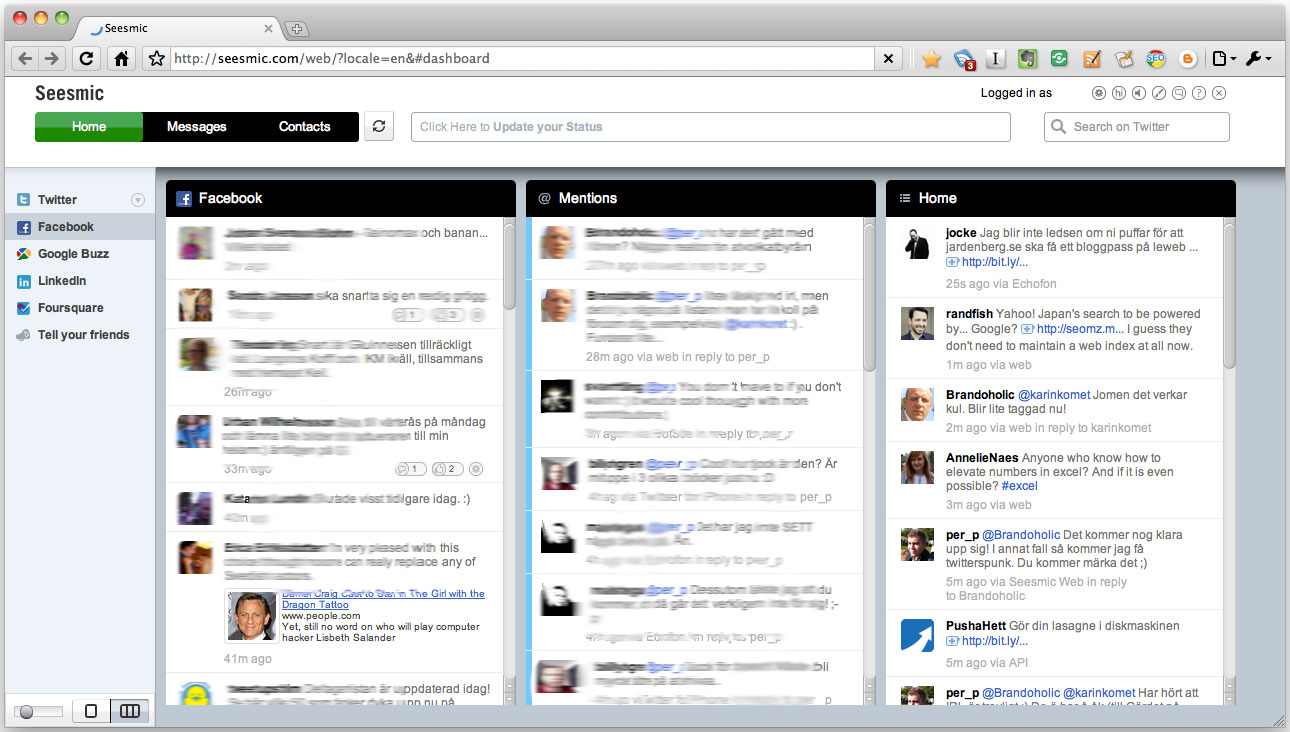Click the username 'randfish' in Home column
This screenshot has height=732, width=1290.
[969, 313]
